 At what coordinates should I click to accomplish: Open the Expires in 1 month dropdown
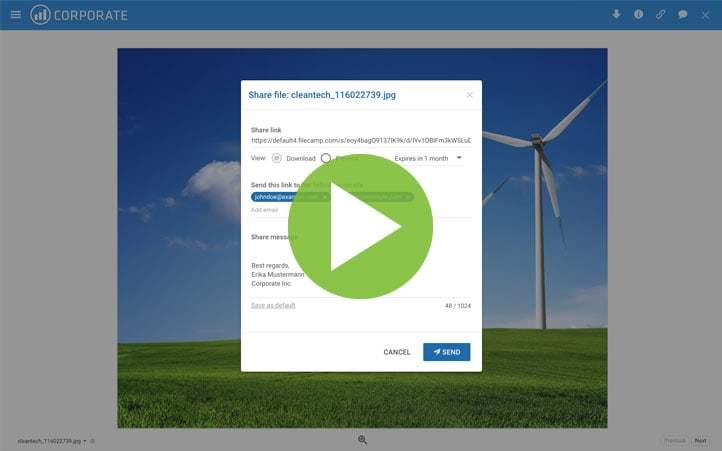click(428, 158)
